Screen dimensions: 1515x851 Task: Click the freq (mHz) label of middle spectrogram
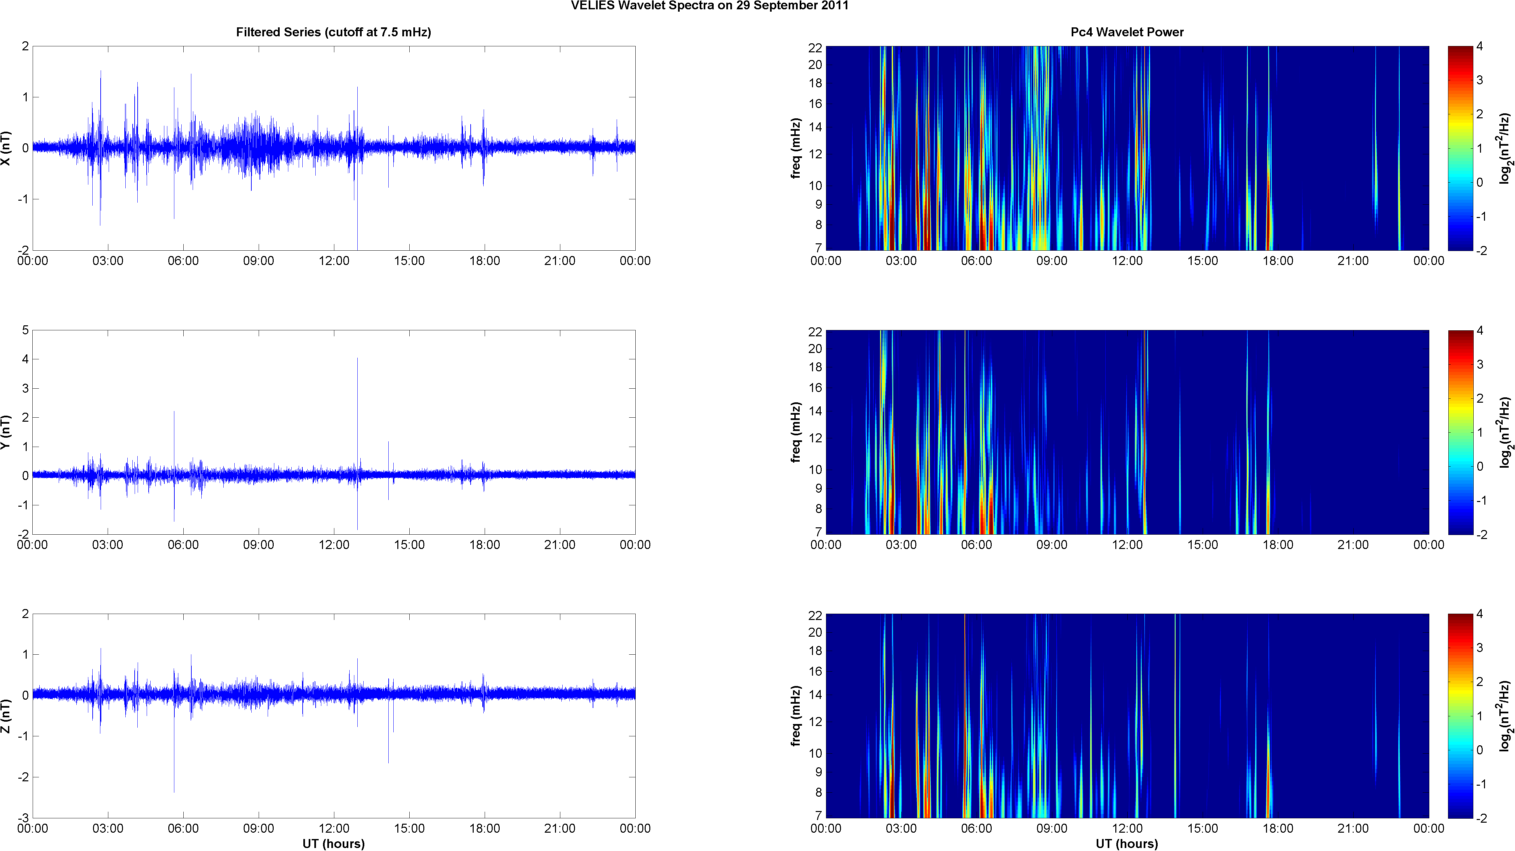click(x=796, y=432)
